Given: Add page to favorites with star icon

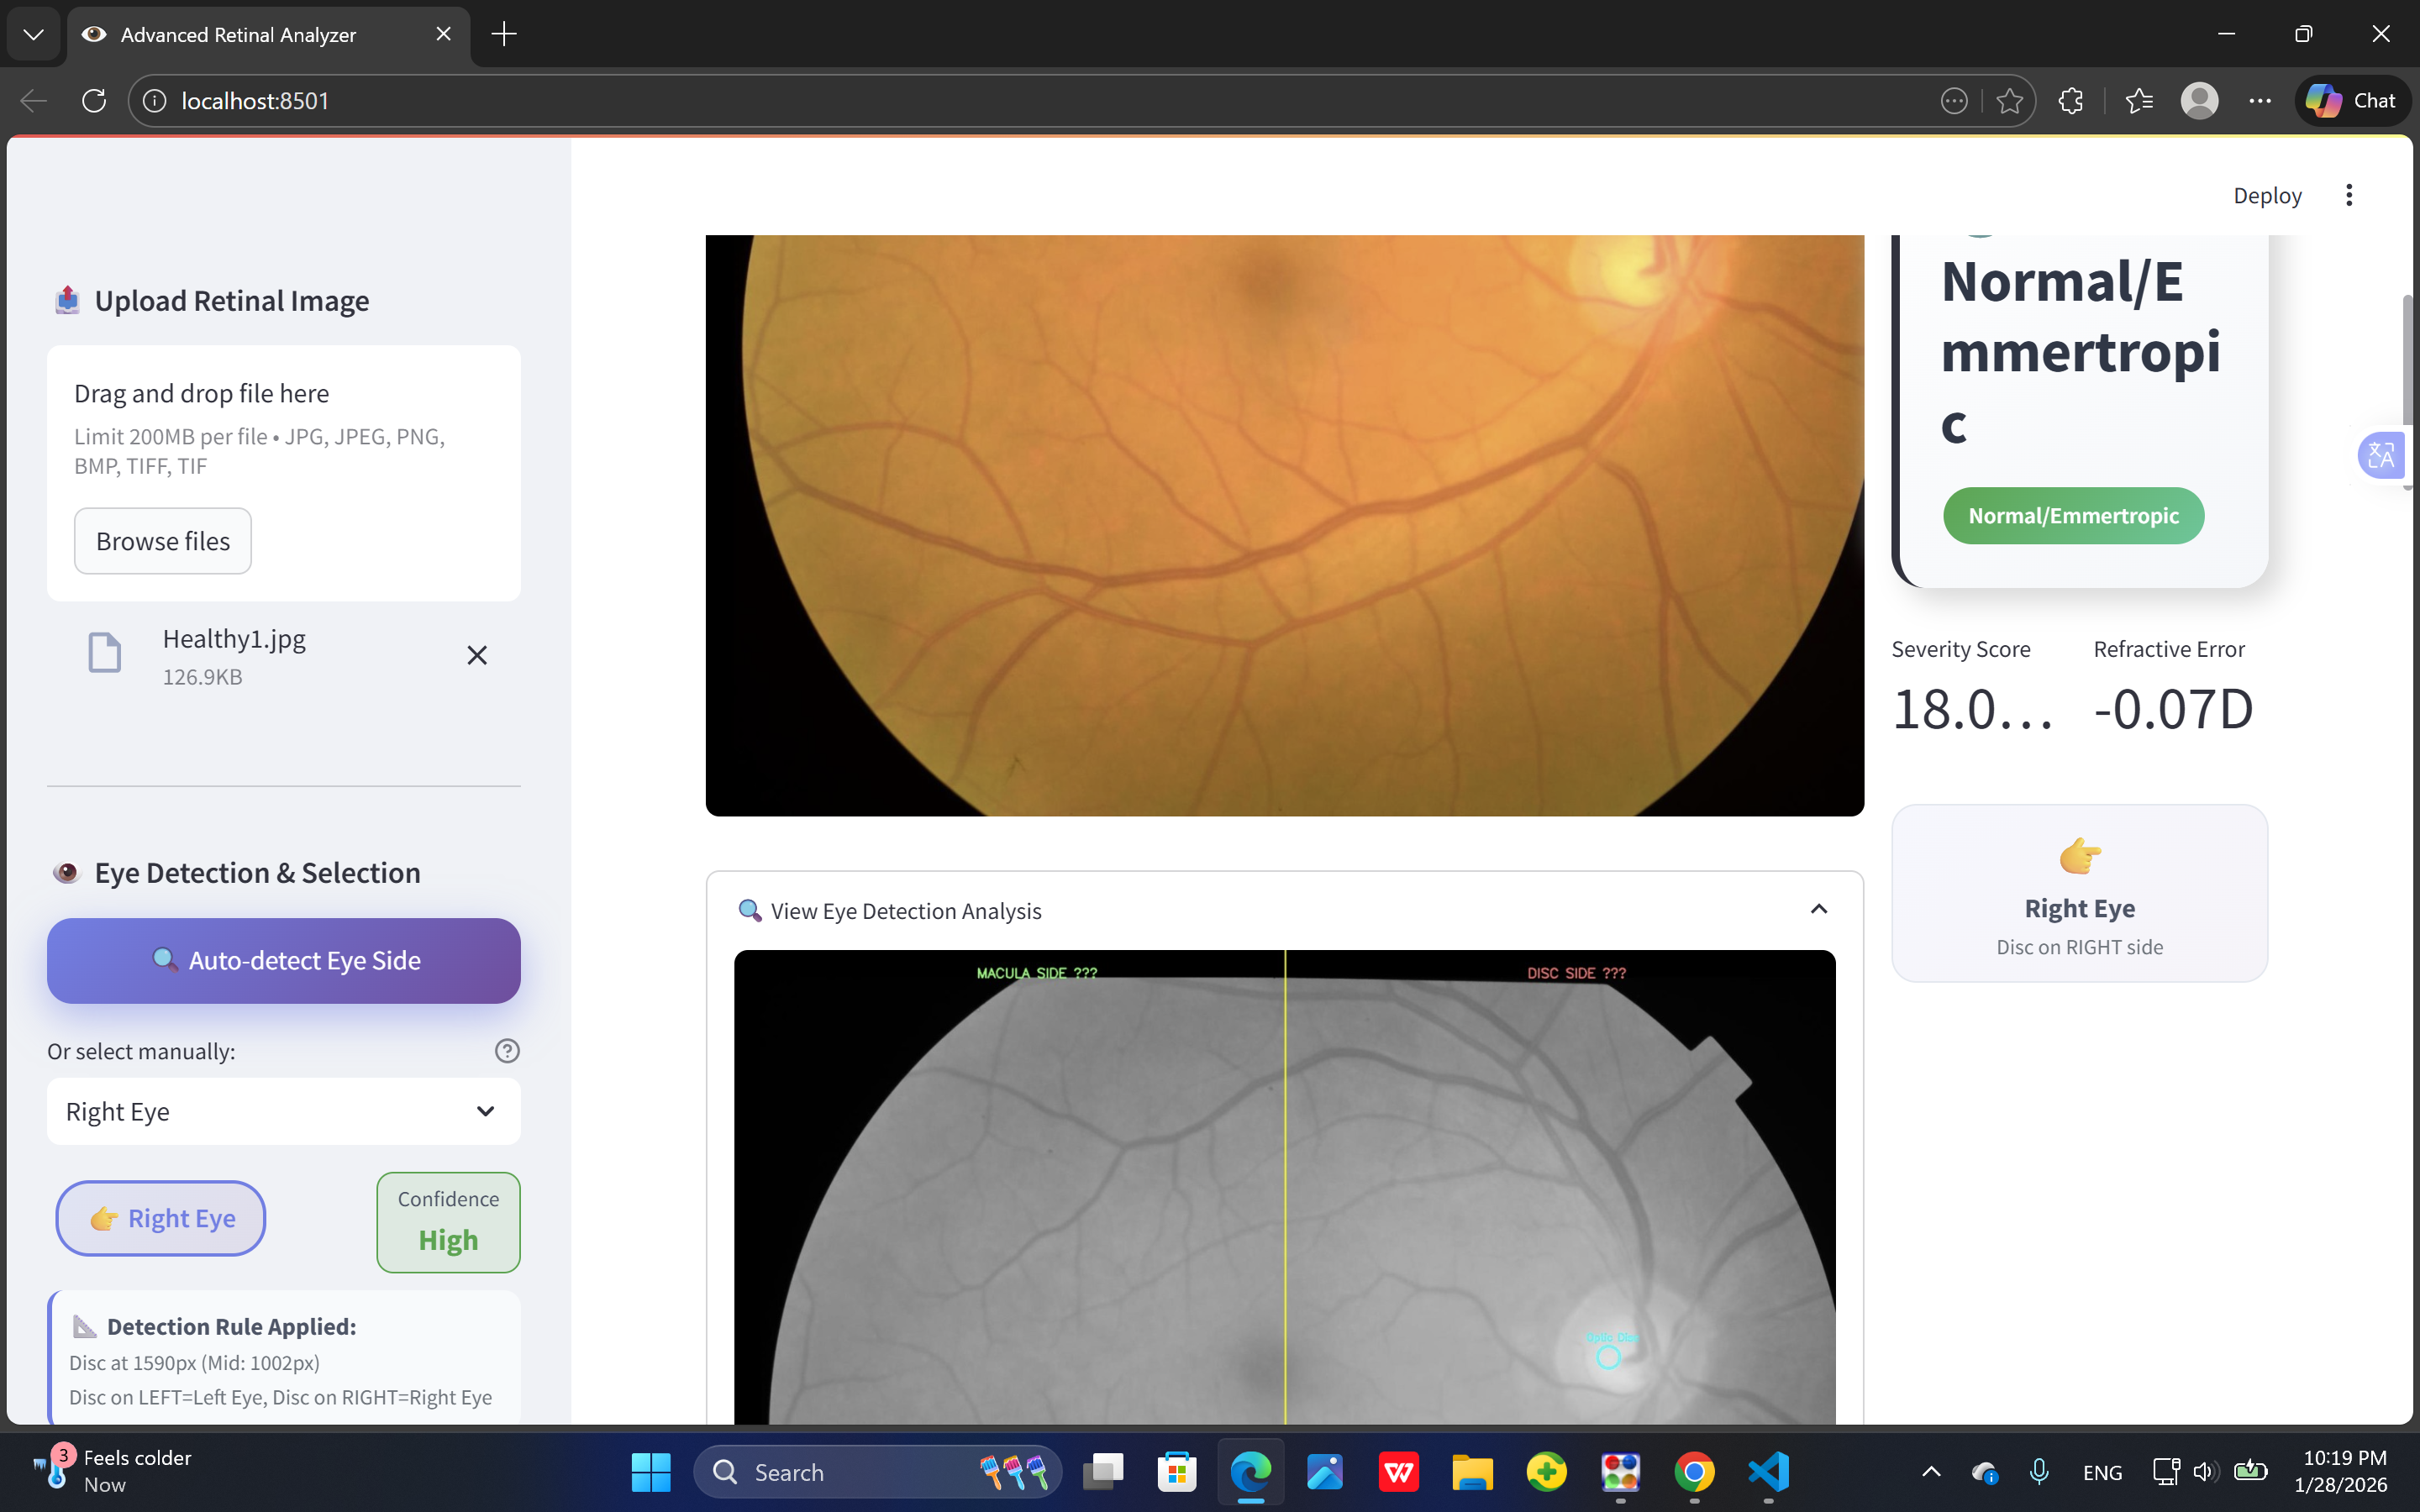Looking at the screenshot, I should pos(2009,101).
